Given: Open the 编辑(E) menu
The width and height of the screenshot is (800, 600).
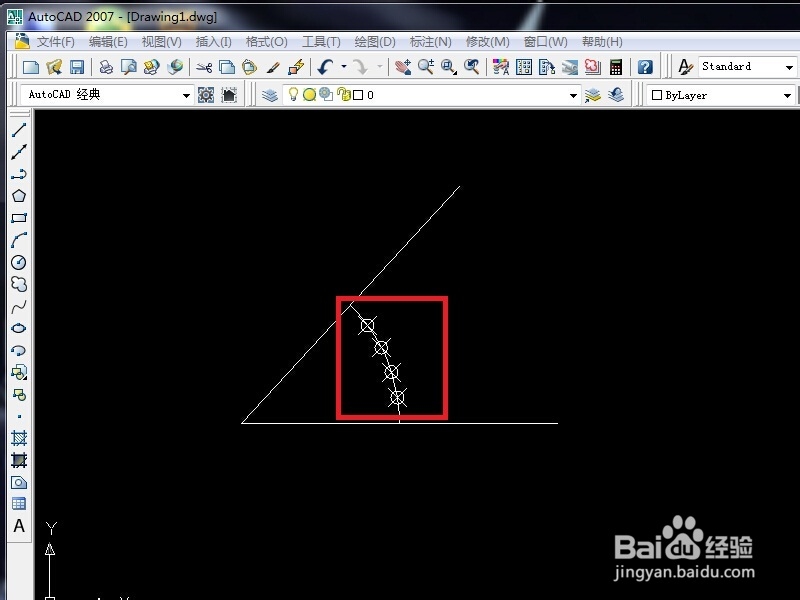Looking at the screenshot, I should pyautogui.click(x=108, y=42).
